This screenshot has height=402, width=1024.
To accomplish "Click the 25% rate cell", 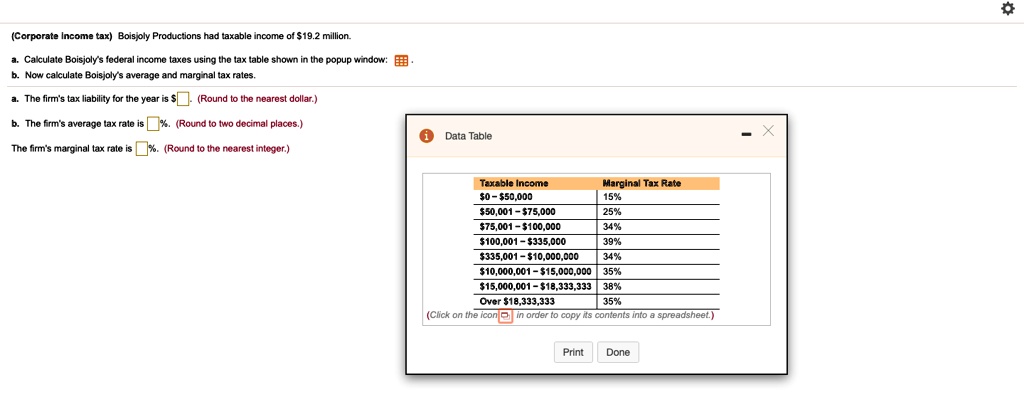I will 658,212.
